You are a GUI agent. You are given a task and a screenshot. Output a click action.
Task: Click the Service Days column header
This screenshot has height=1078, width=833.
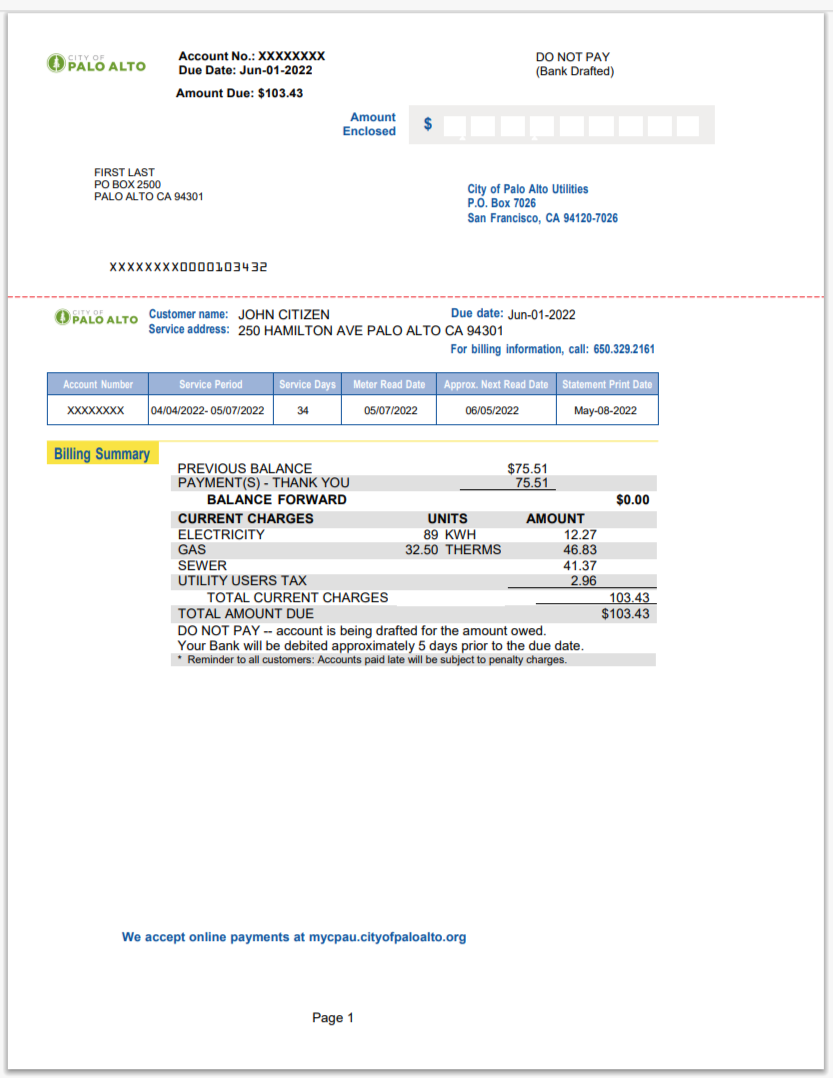click(x=307, y=384)
